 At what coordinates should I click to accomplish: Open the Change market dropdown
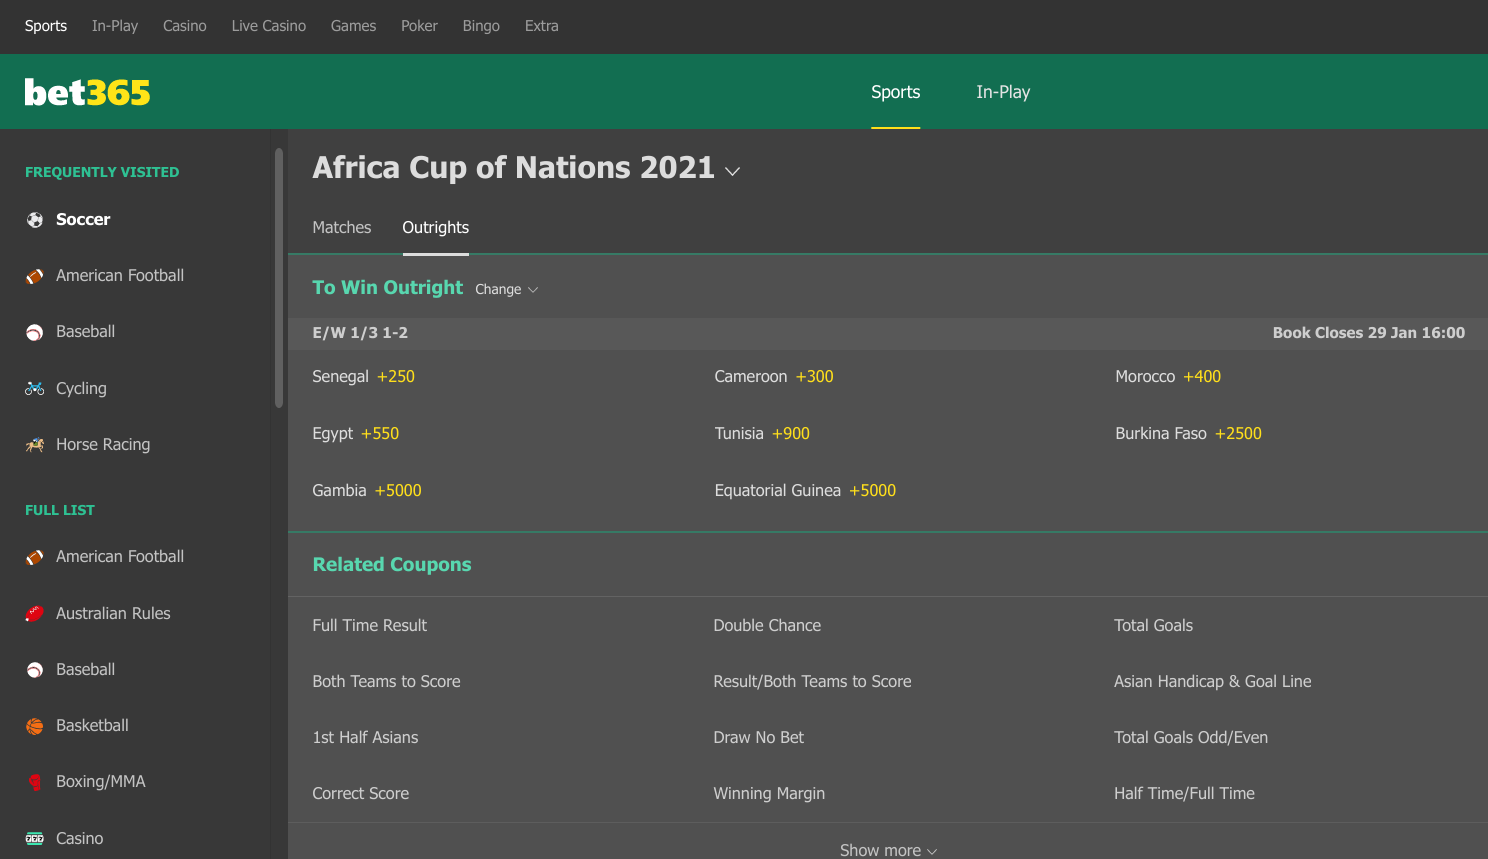coord(506,289)
